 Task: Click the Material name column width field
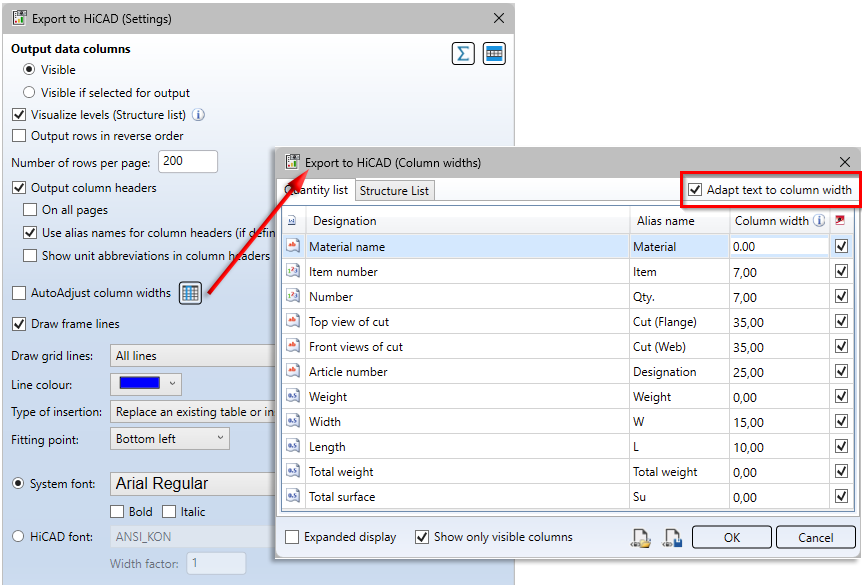pyautogui.click(x=779, y=247)
